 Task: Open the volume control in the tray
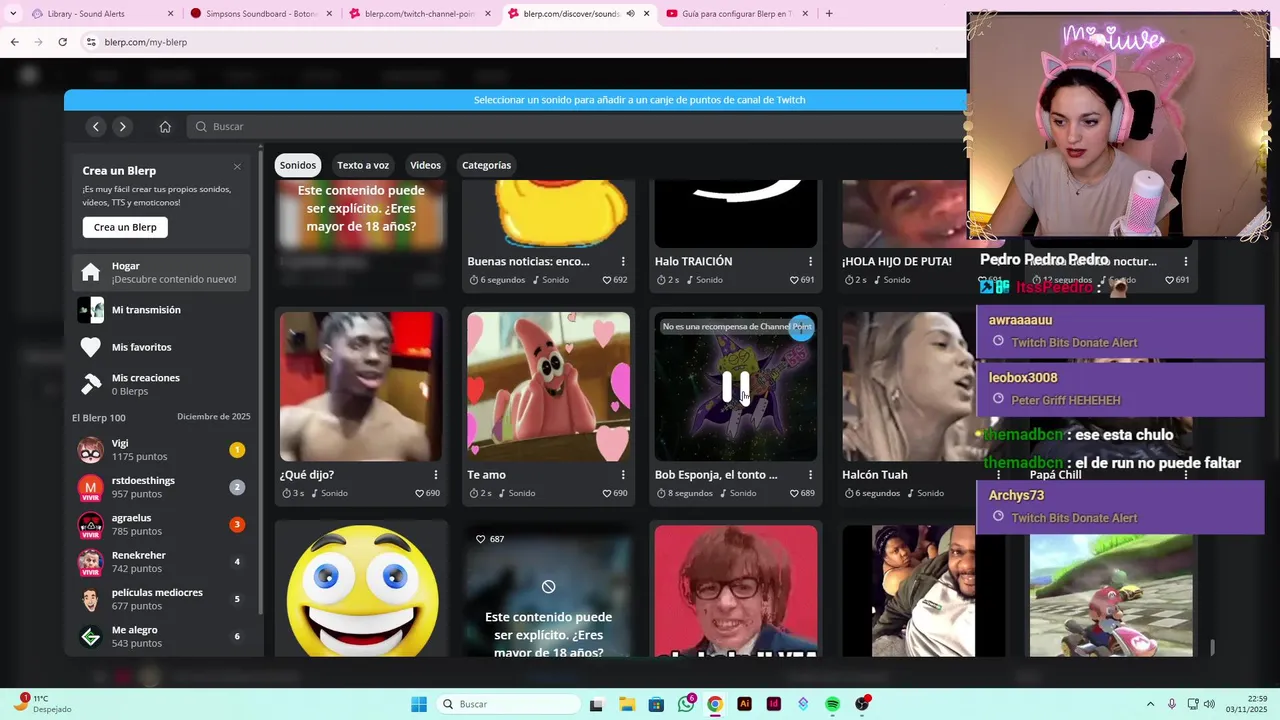1209,704
